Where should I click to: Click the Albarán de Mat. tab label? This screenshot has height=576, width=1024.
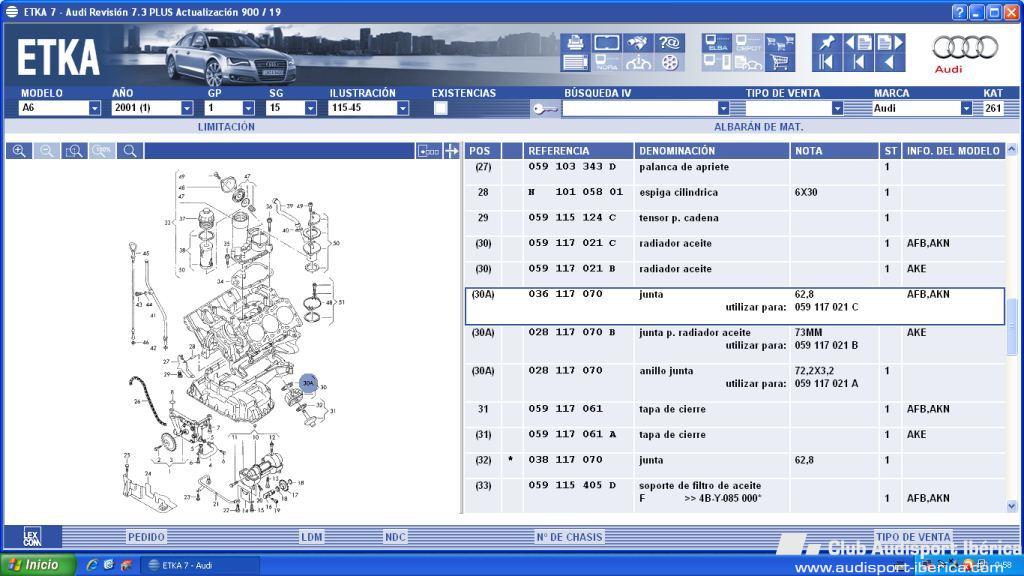(x=759, y=127)
